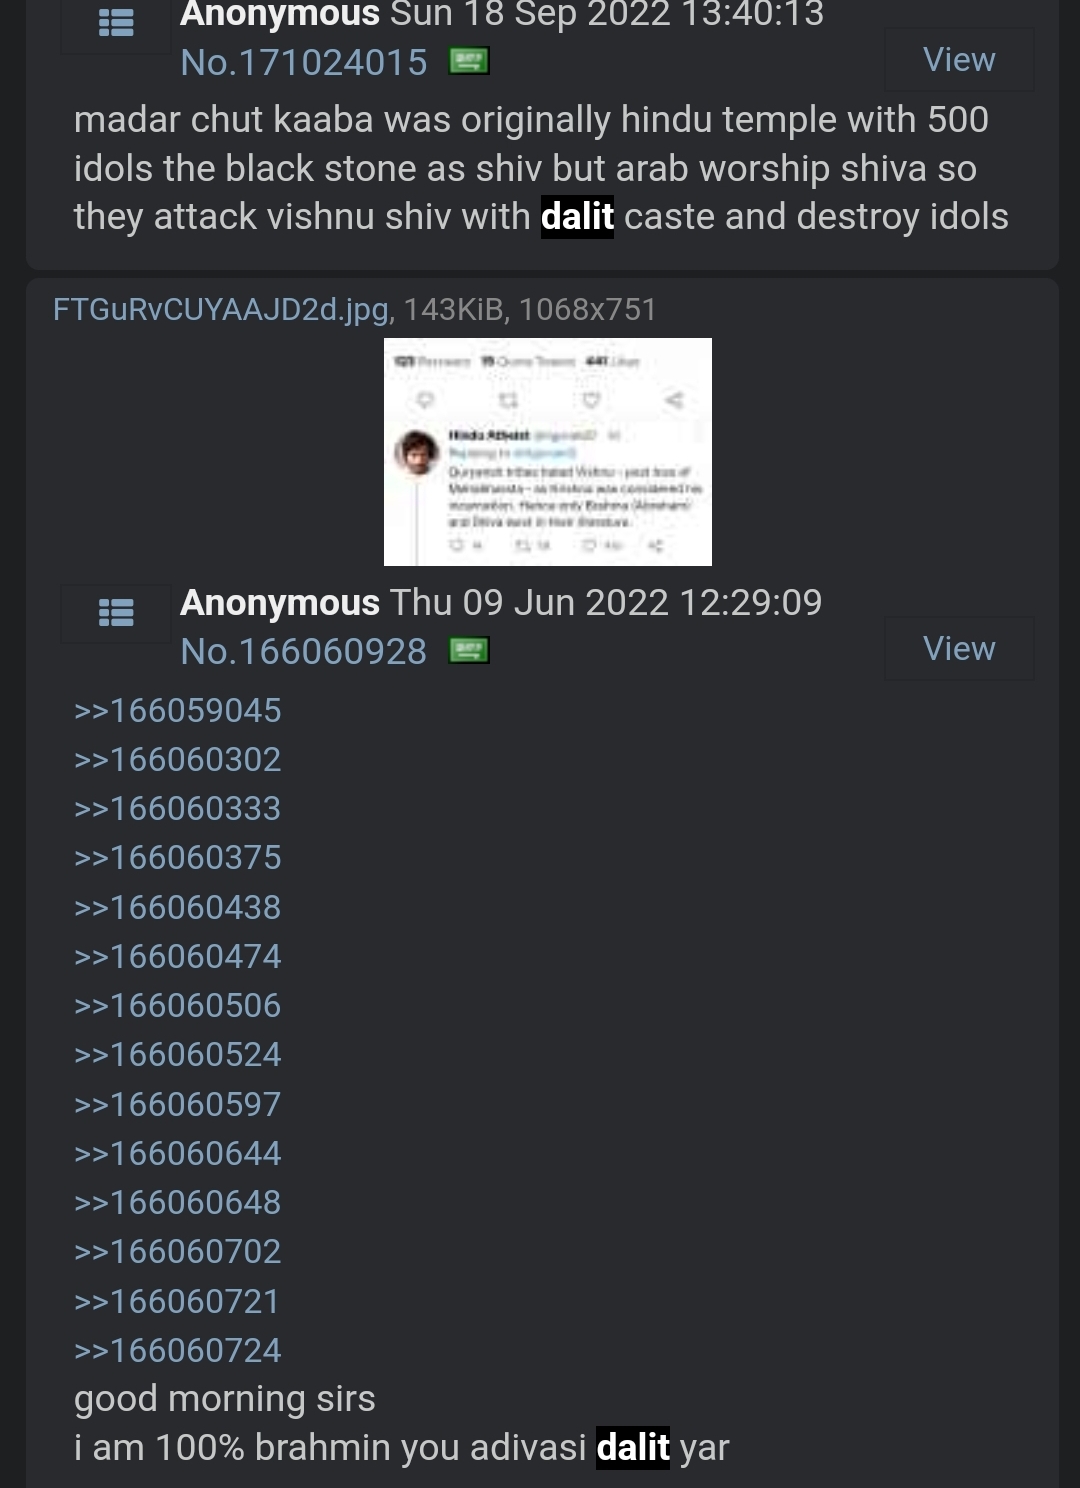The height and width of the screenshot is (1488, 1080).
Task: Follow quote link >>166060438
Action: point(178,908)
